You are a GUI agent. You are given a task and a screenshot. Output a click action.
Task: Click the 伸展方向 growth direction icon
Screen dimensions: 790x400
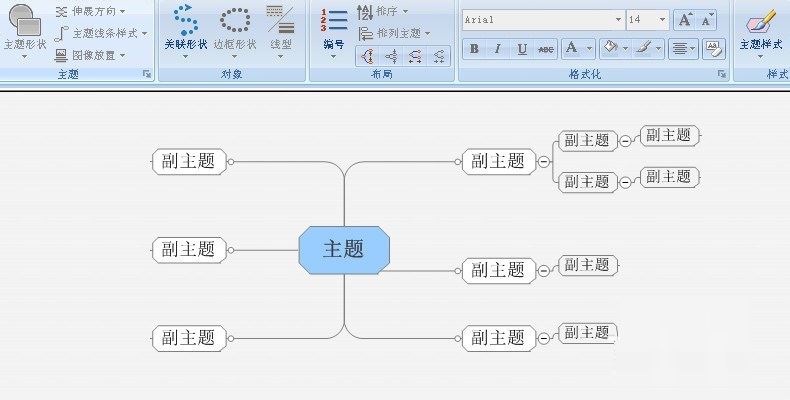pos(61,12)
